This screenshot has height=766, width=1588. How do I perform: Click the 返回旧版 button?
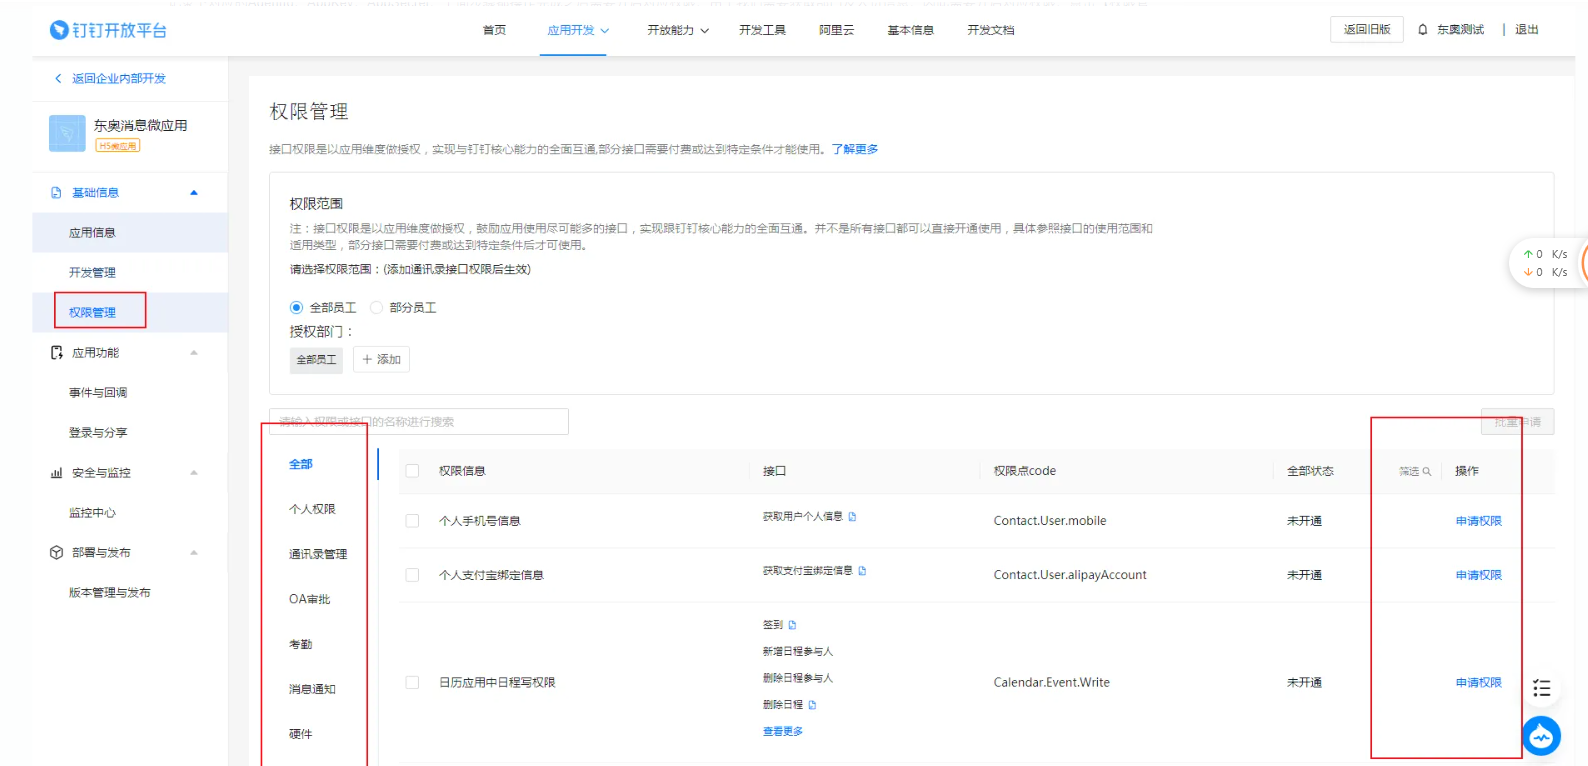[x=1367, y=30]
